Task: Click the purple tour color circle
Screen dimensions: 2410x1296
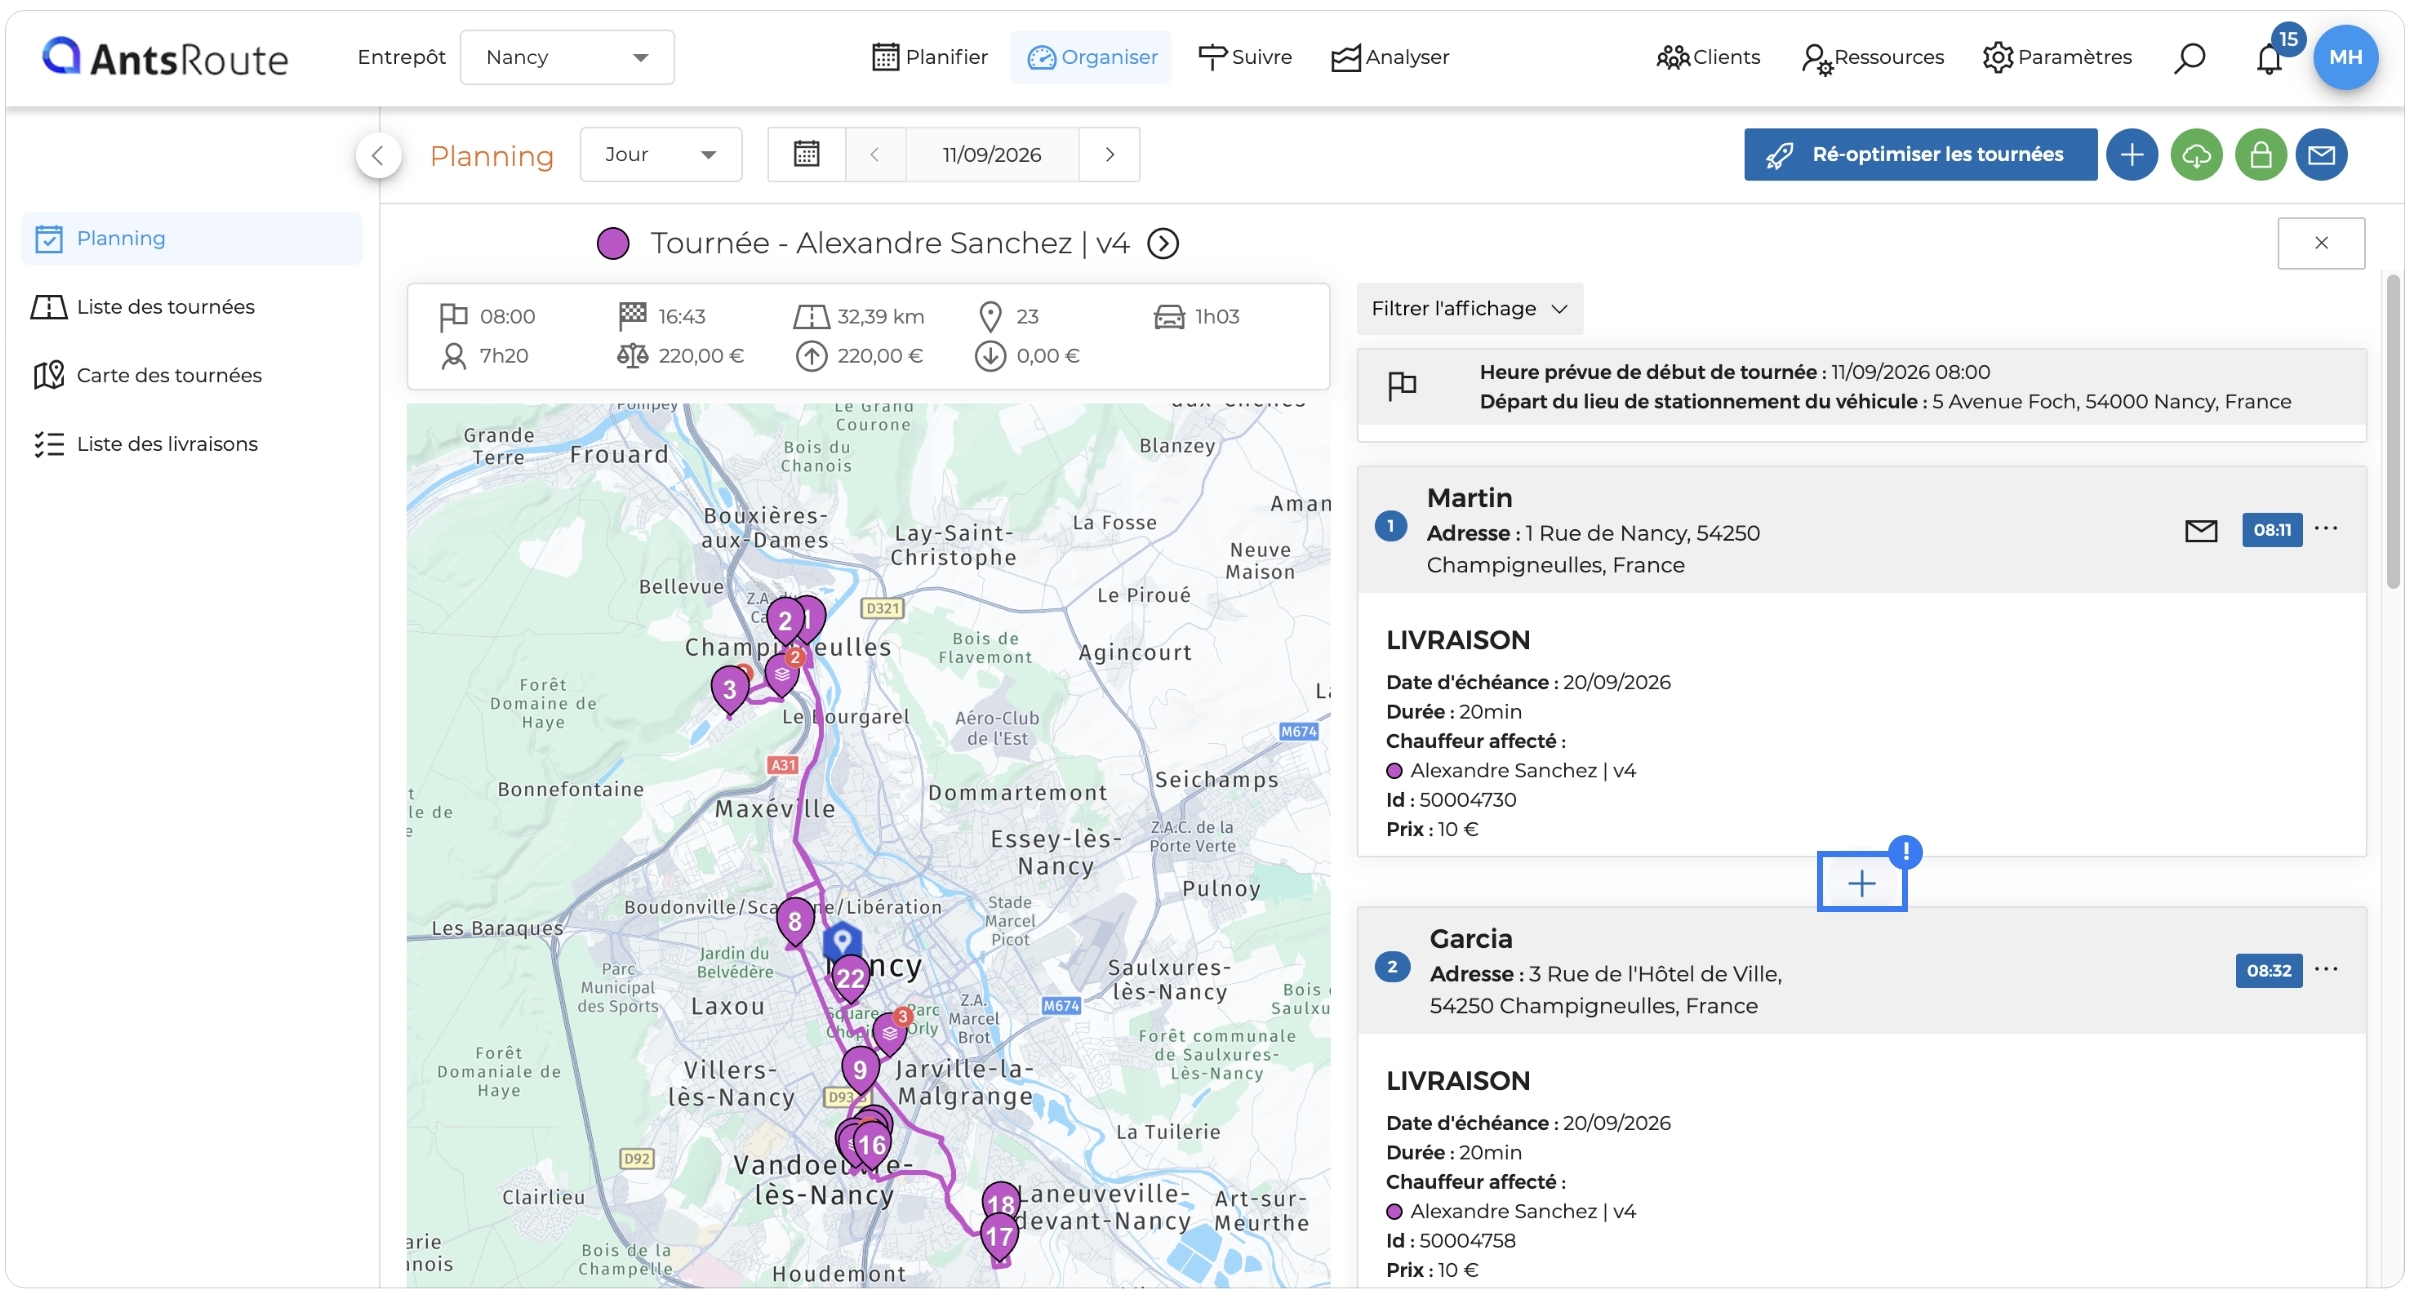Action: [x=612, y=243]
